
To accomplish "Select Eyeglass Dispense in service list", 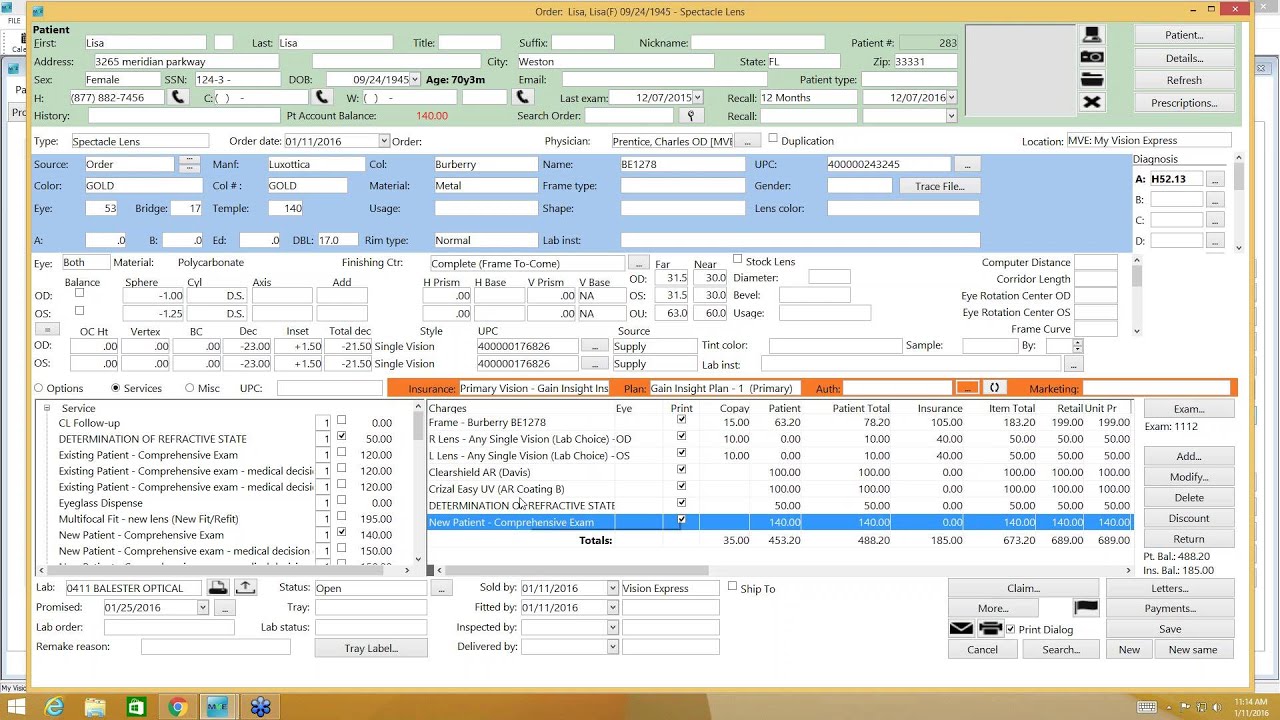I will (x=100, y=503).
